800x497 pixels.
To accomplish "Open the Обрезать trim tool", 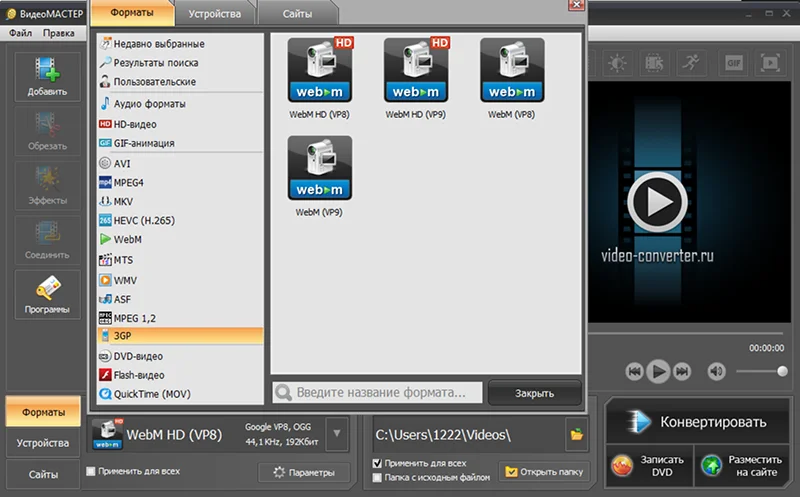I will (x=47, y=131).
